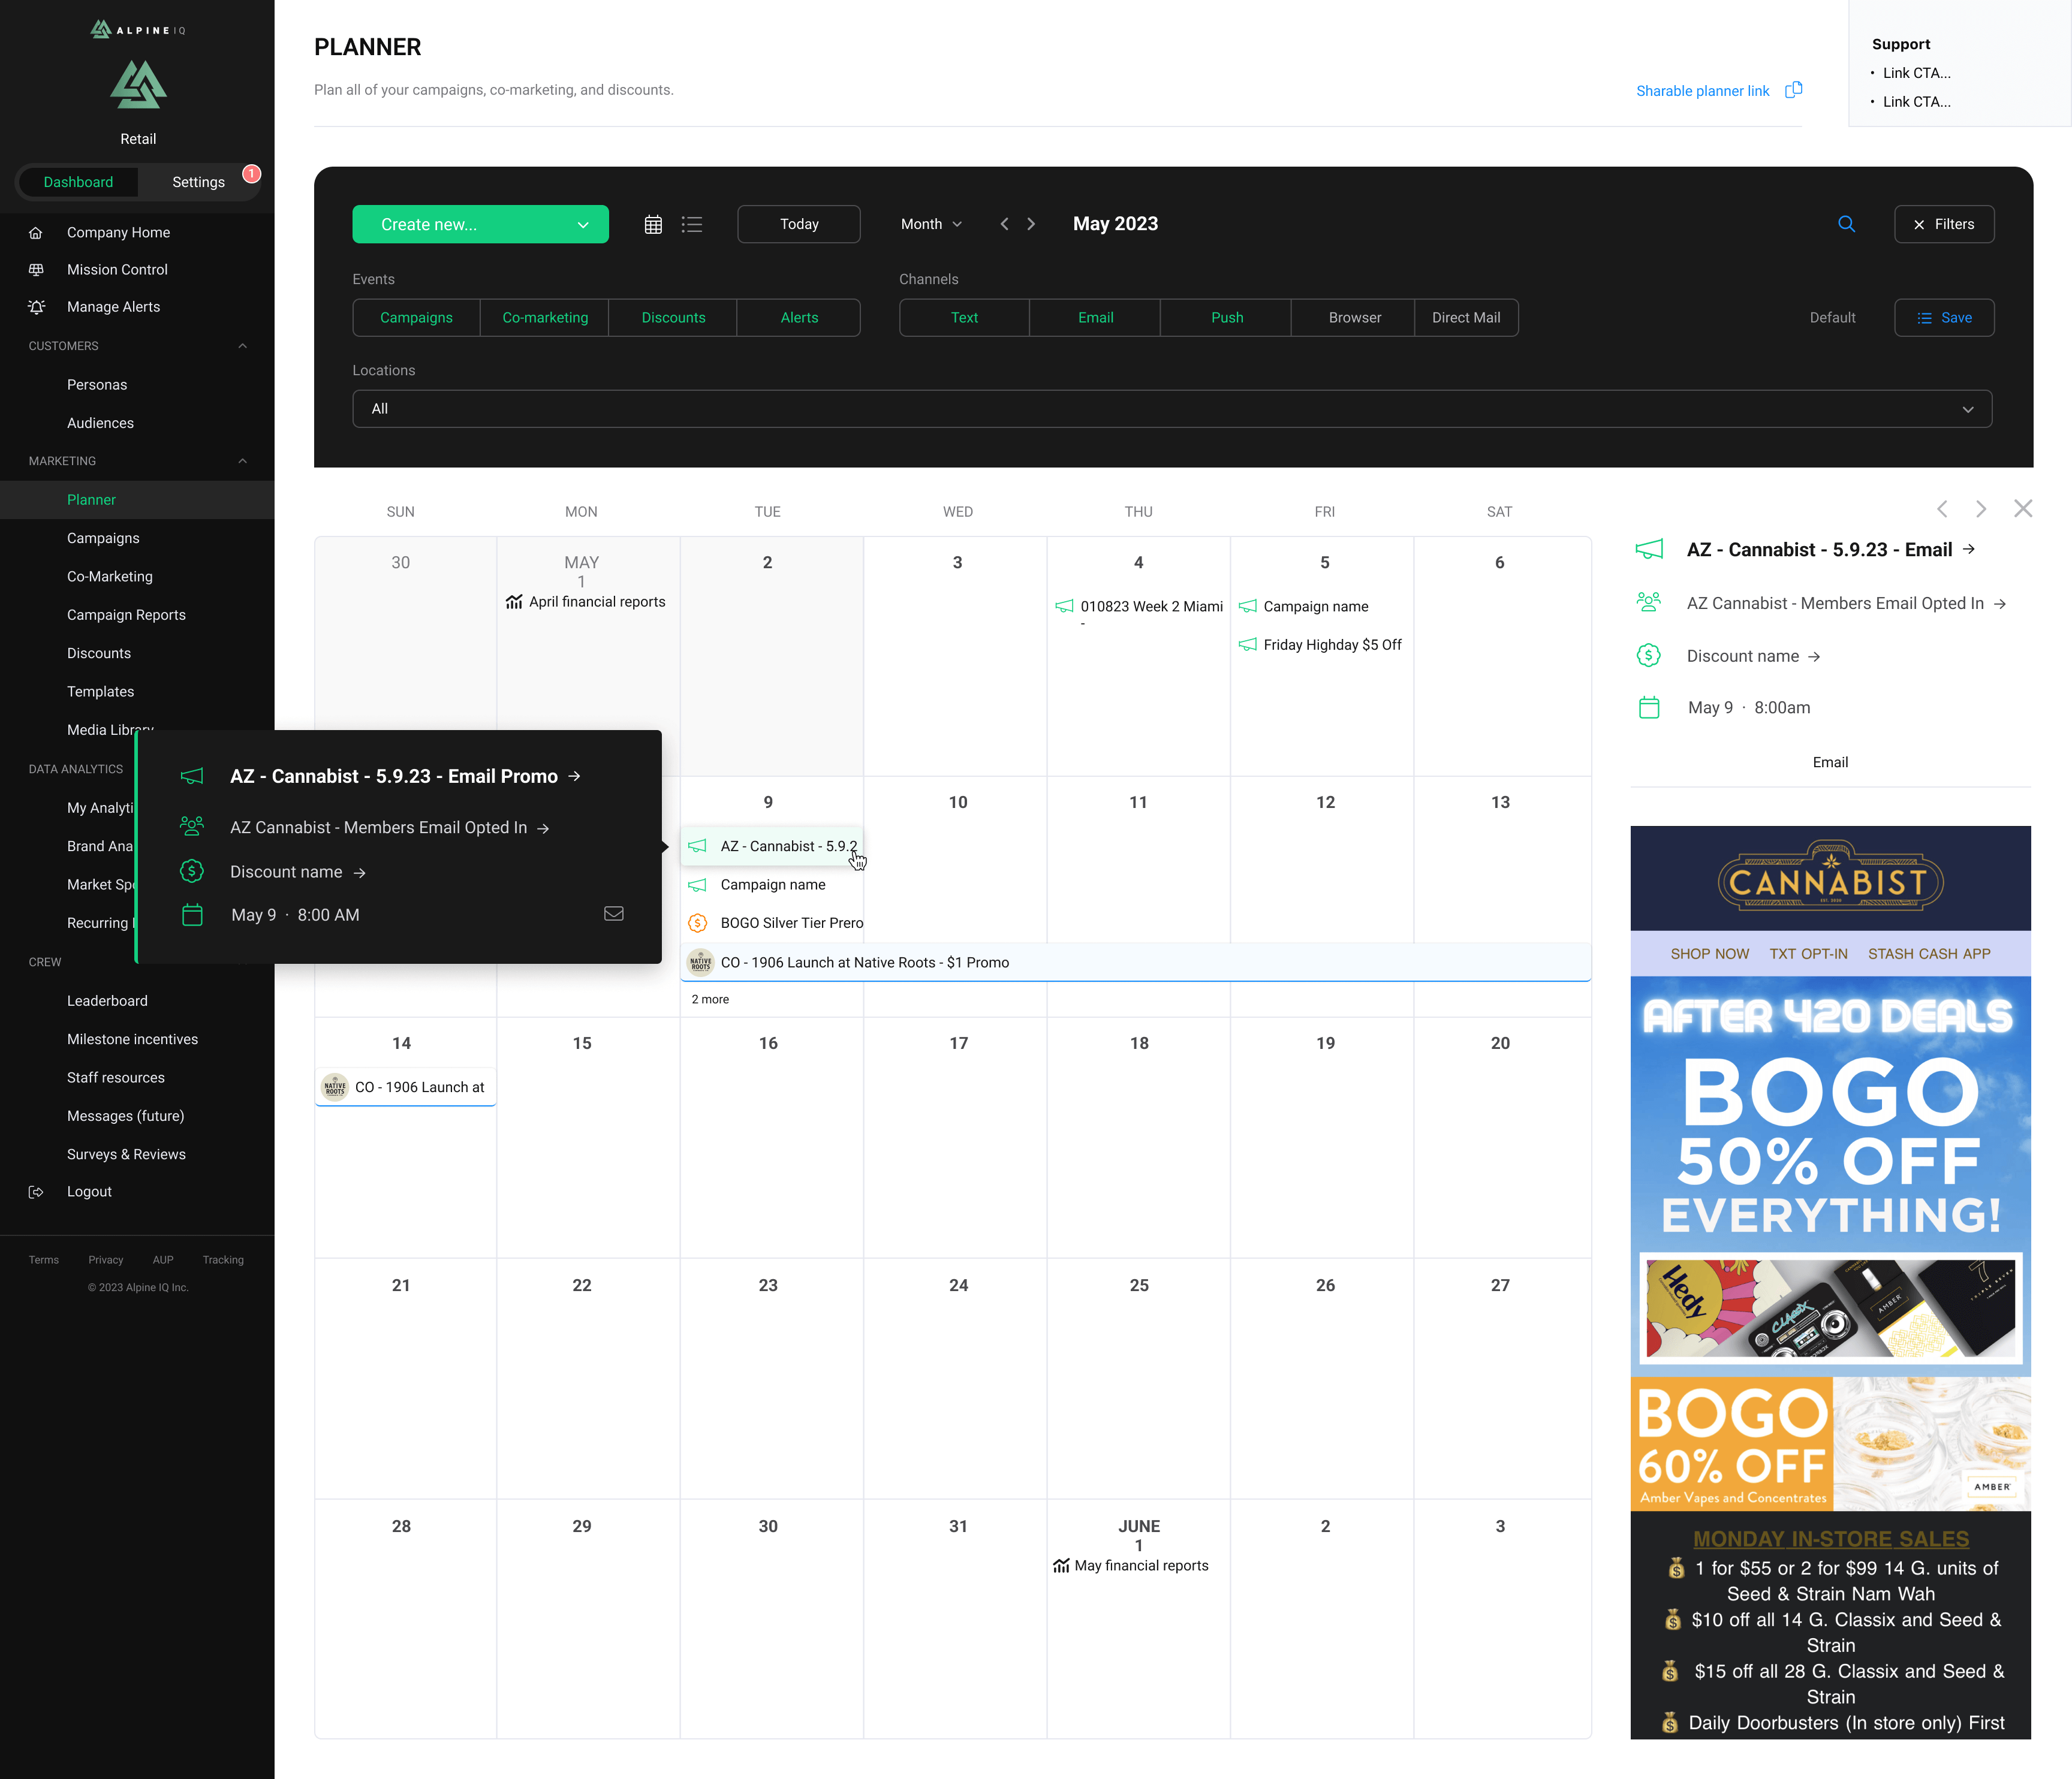Open the Month view dropdown

[930, 224]
